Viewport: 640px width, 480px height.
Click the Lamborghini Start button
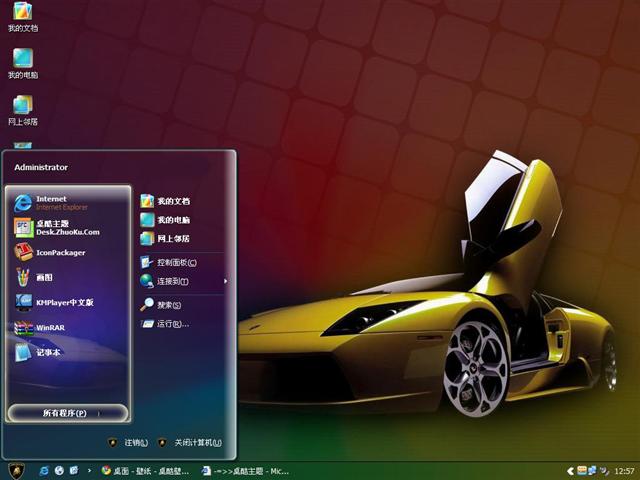click(16, 470)
